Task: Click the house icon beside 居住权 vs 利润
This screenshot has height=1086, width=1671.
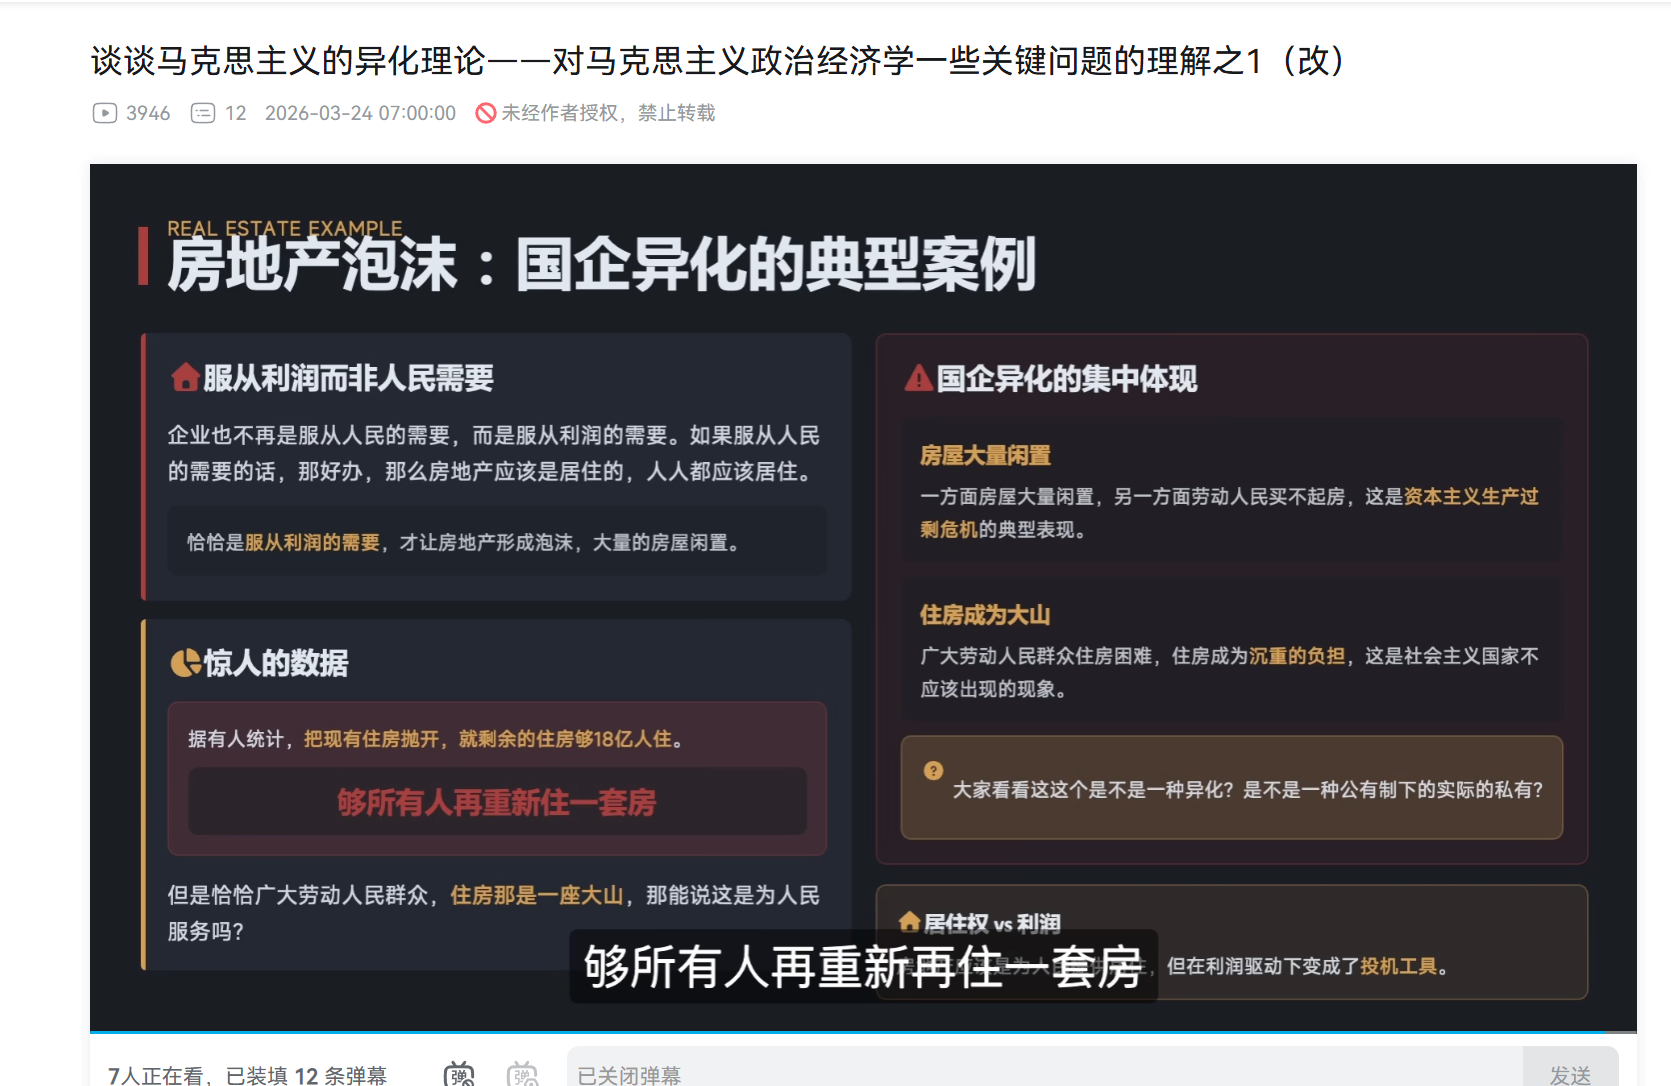Action: click(910, 922)
